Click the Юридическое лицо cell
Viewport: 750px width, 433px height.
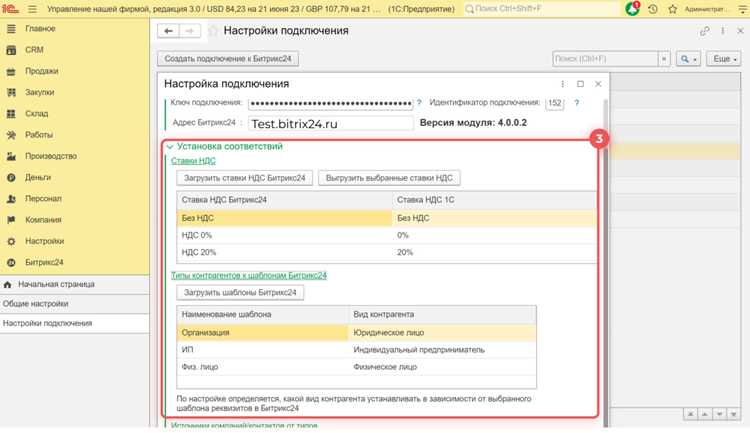tap(442, 333)
